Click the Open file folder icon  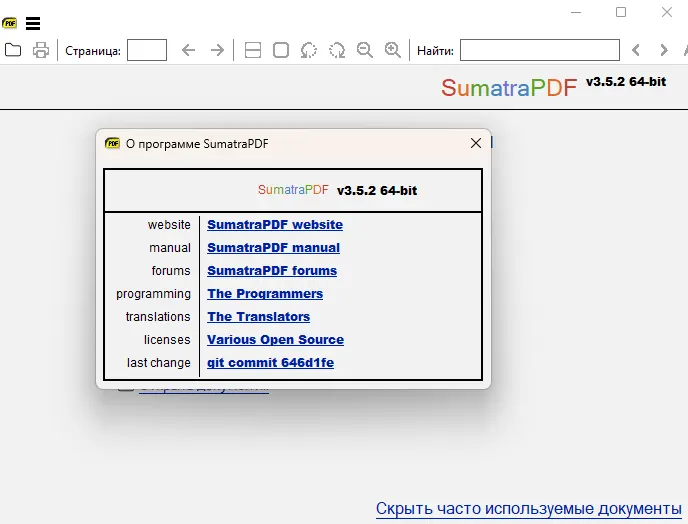pos(13,50)
